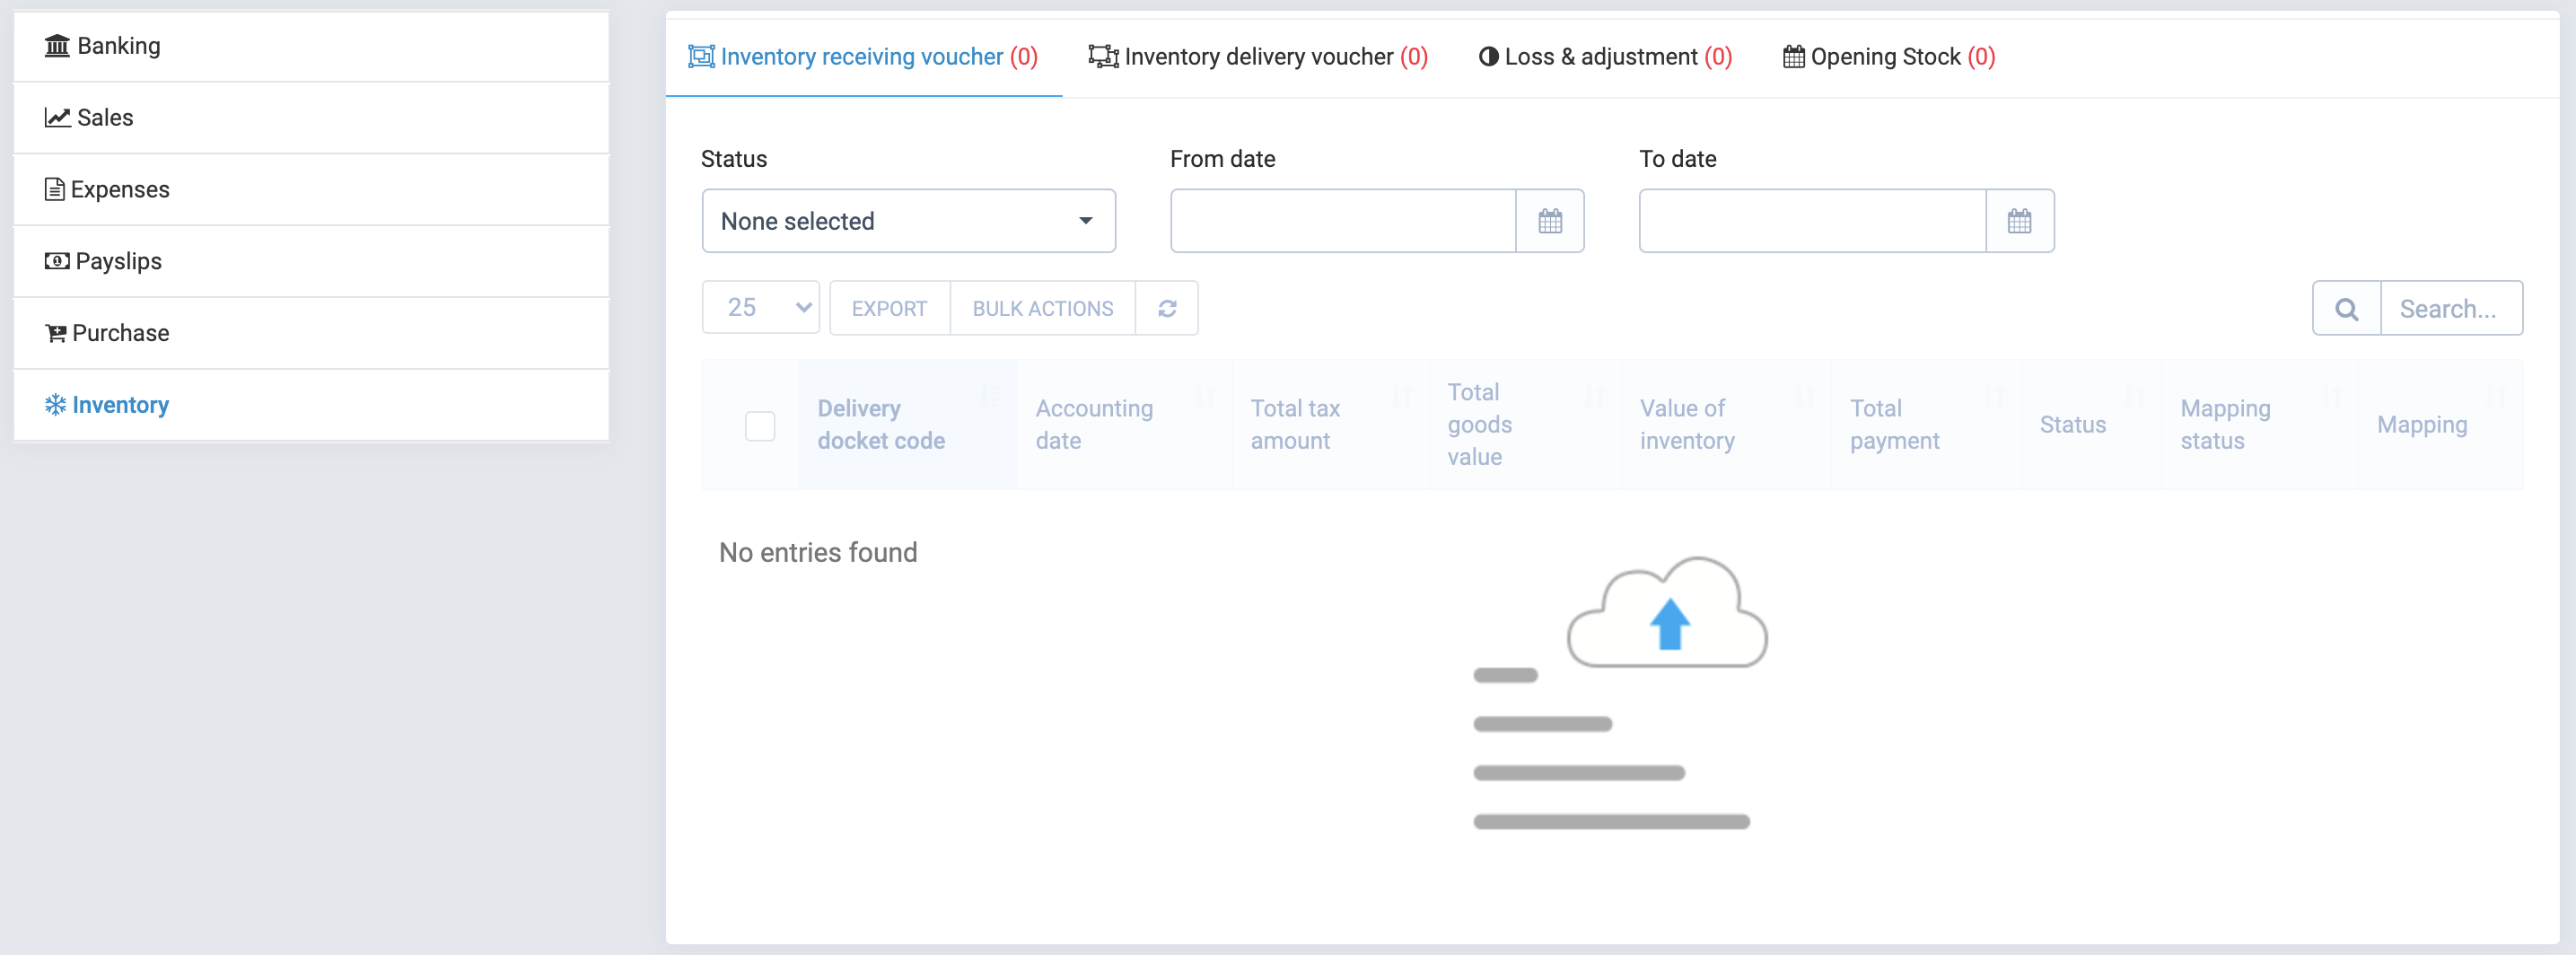Sort by Value of inventory column
The width and height of the screenshot is (2576, 955).
(x=1726, y=425)
